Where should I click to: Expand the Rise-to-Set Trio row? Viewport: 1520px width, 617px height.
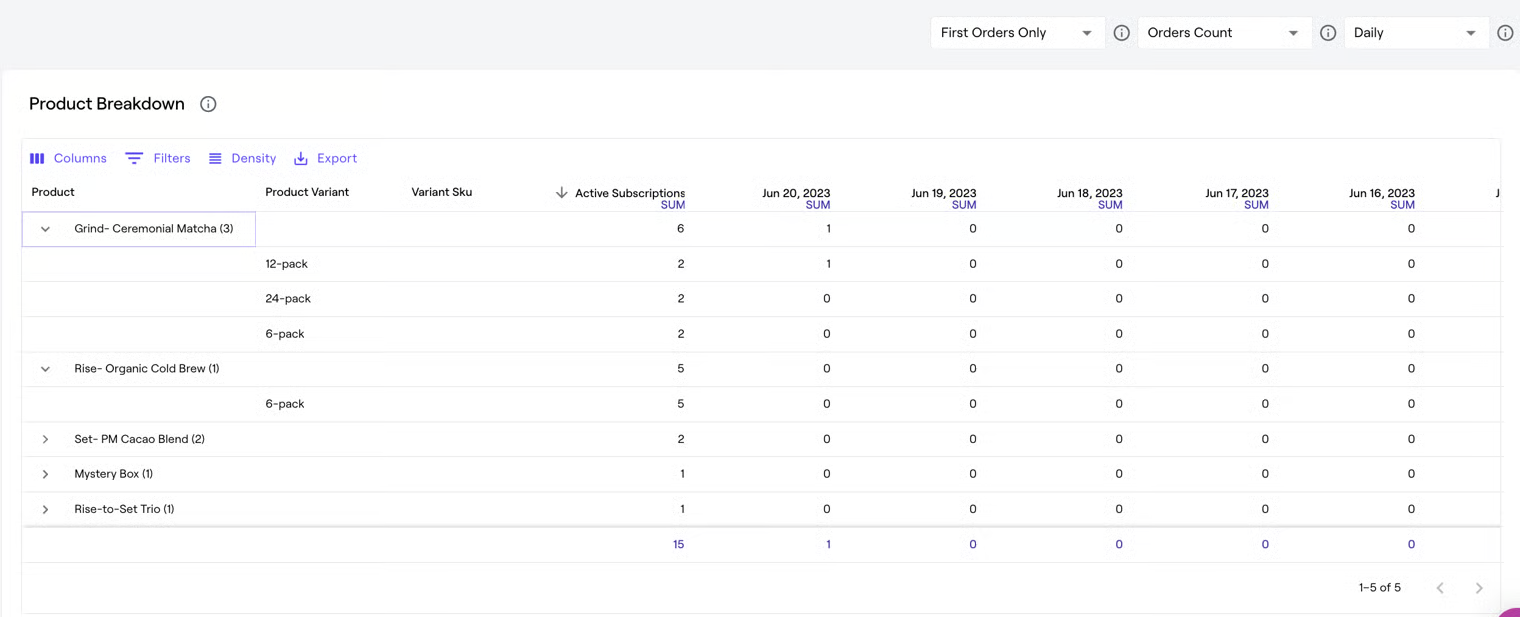[x=45, y=509]
